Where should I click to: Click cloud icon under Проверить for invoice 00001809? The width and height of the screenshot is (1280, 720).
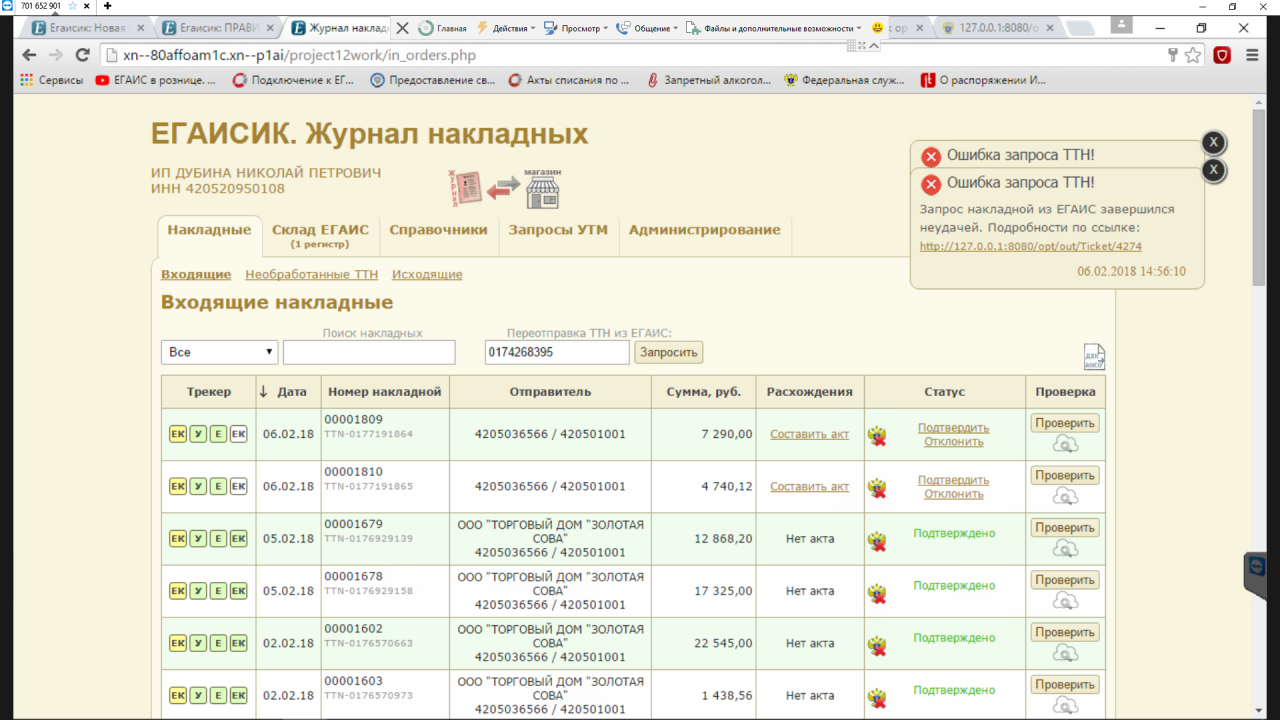(x=1065, y=444)
